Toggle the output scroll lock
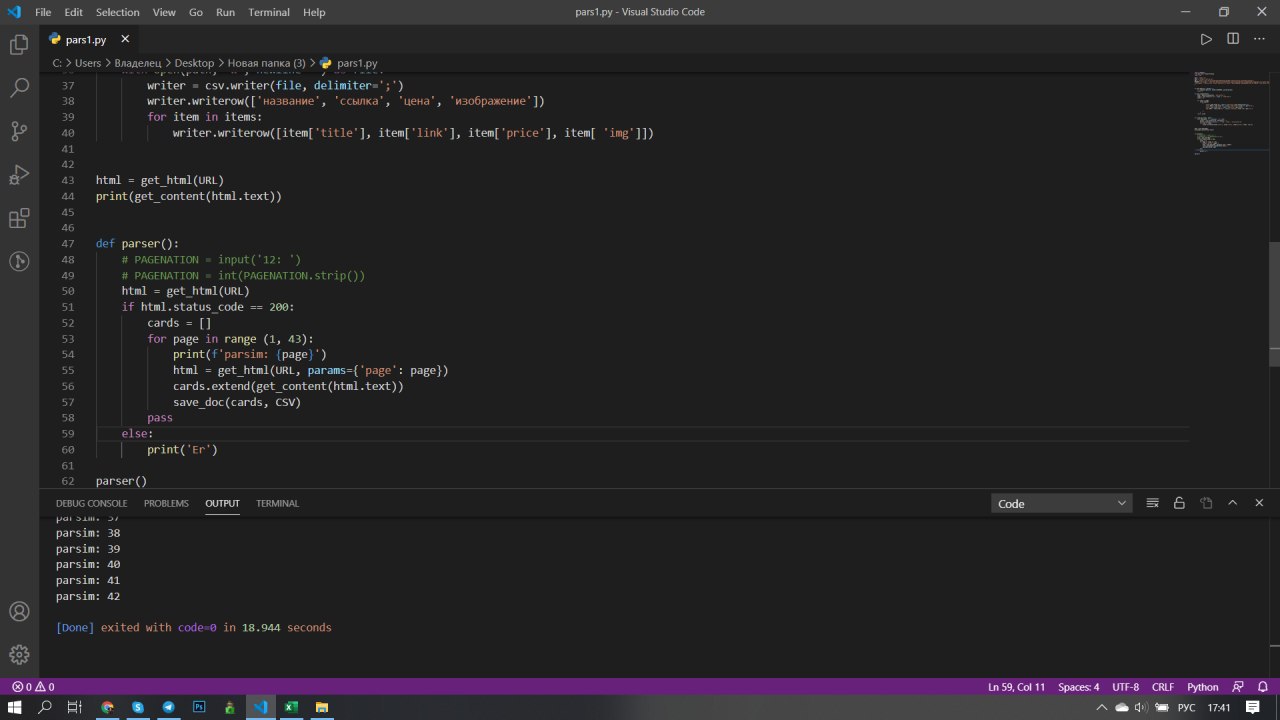The width and height of the screenshot is (1280, 720). [x=1179, y=503]
